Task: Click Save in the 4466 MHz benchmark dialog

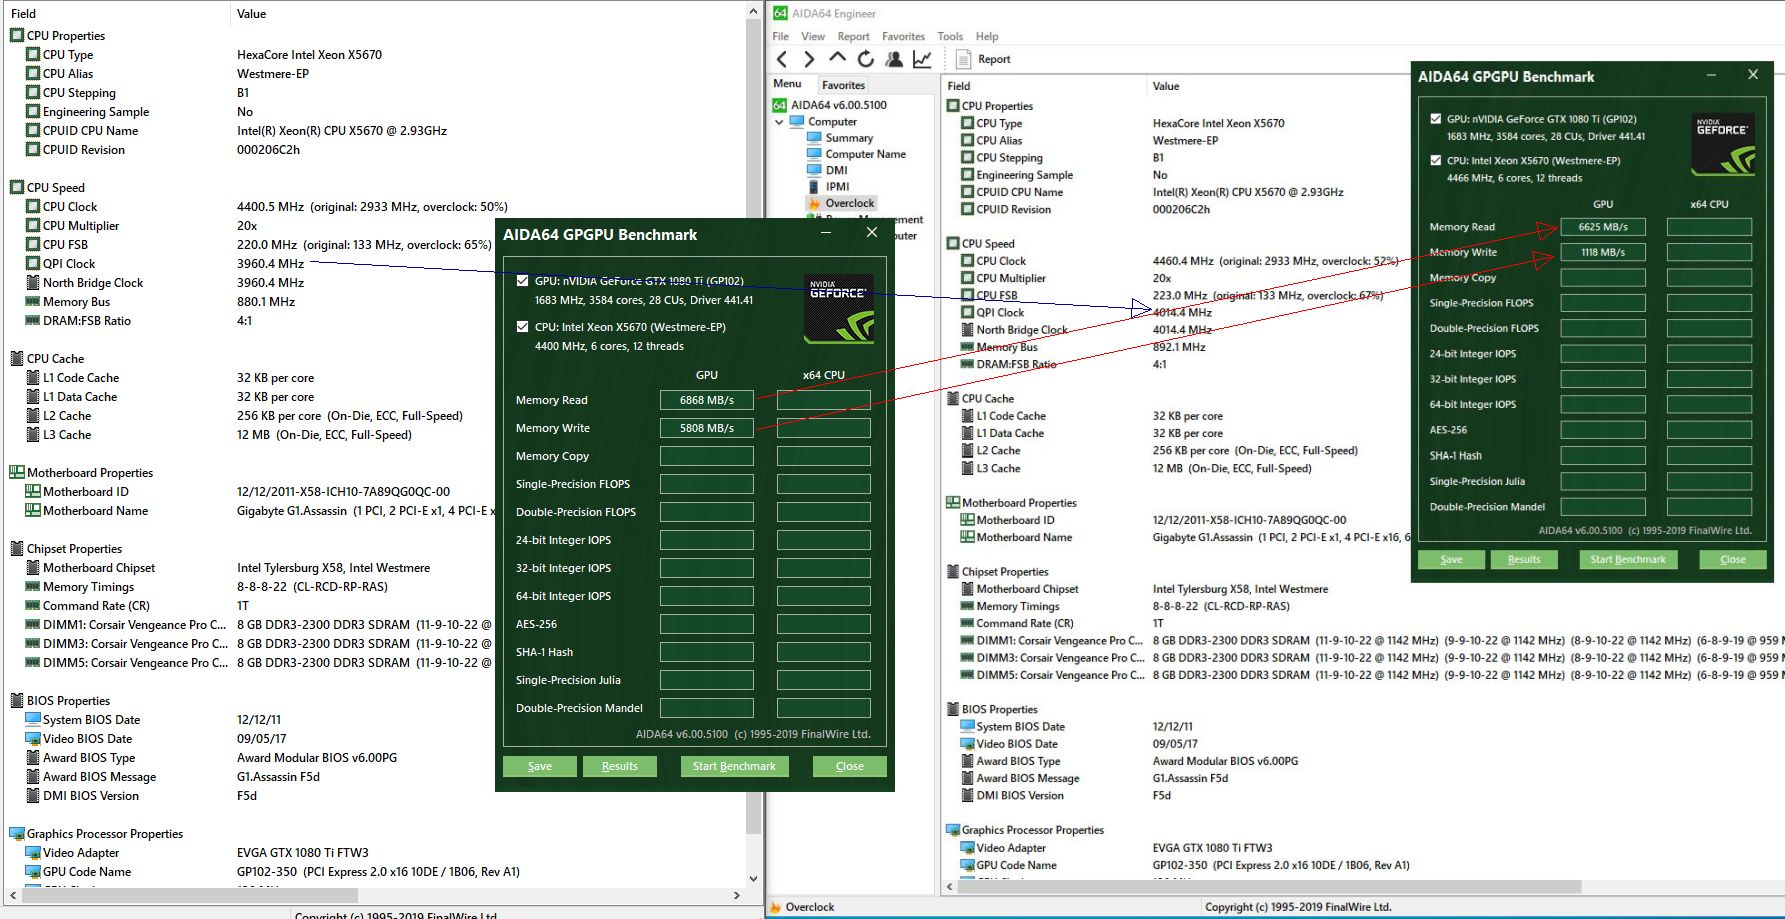Action: (x=1451, y=559)
